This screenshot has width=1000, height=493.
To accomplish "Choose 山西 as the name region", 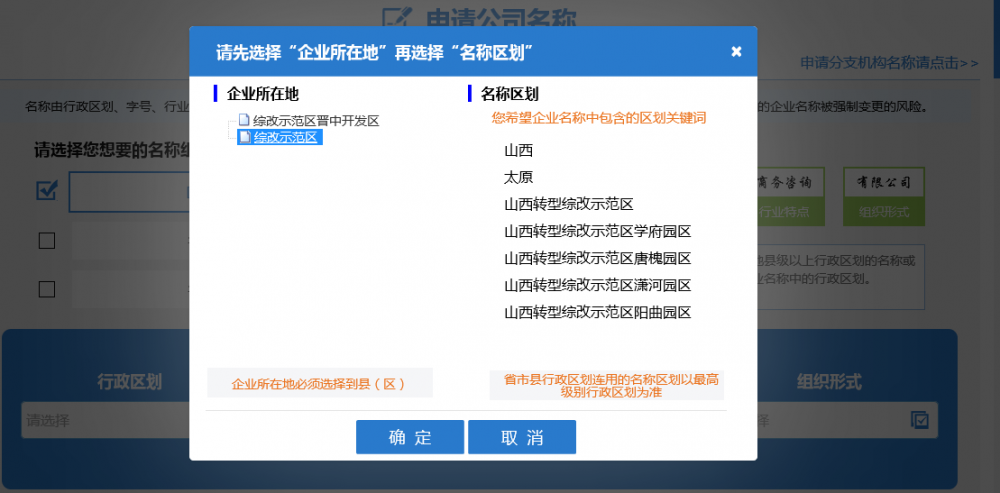I will click(x=518, y=151).
